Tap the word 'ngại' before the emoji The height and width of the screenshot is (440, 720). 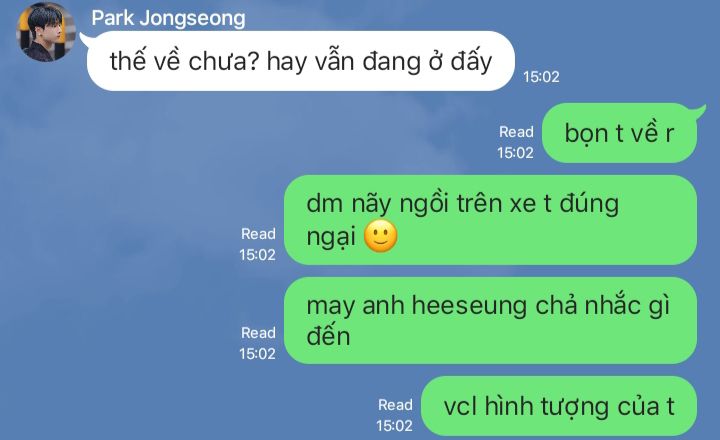(x=331, y=237)
